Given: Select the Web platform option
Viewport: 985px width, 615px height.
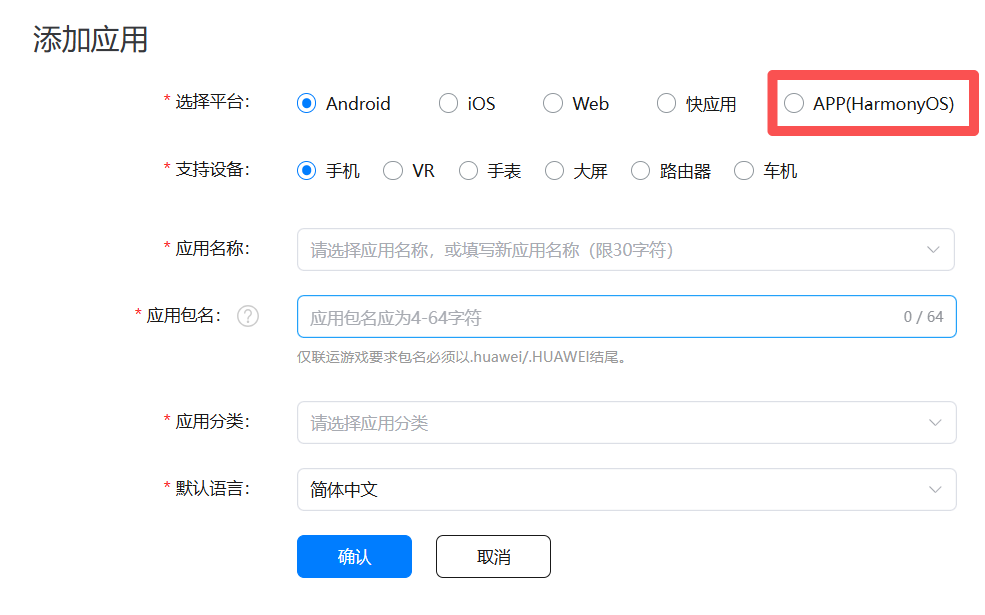Looking at the screenshot, I should tap(553, 103).
